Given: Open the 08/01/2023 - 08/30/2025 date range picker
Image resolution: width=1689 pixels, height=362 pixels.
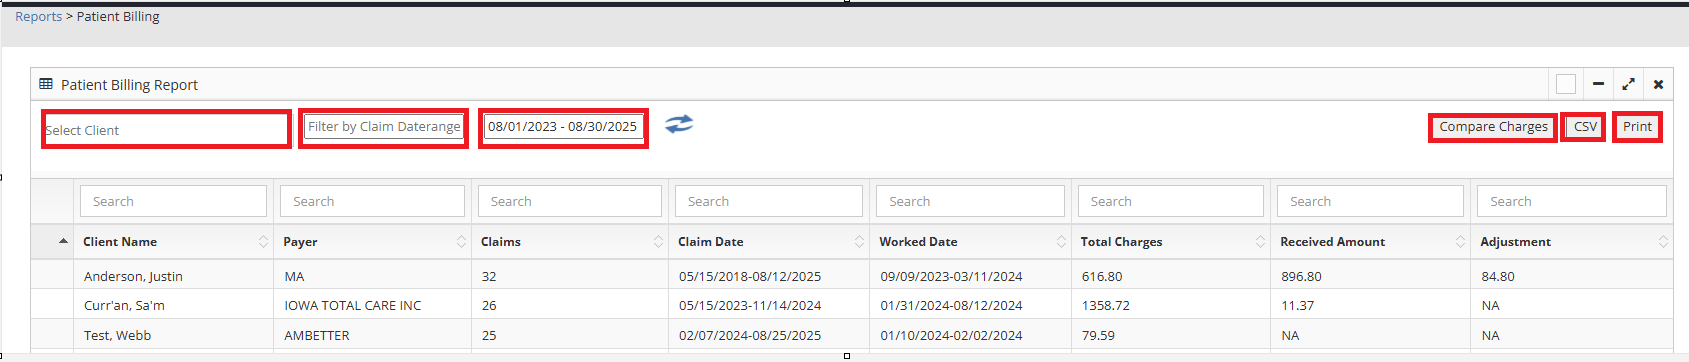Looking at the screenshot, I should click(563, 127).
